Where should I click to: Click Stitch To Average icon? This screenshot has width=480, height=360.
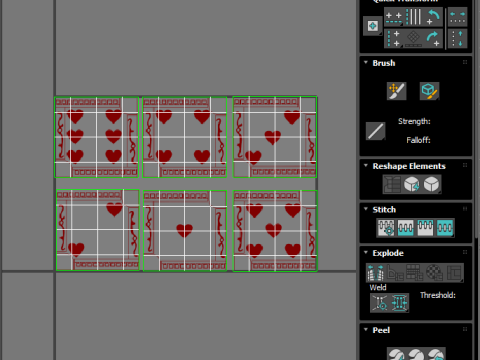(406, 228)
